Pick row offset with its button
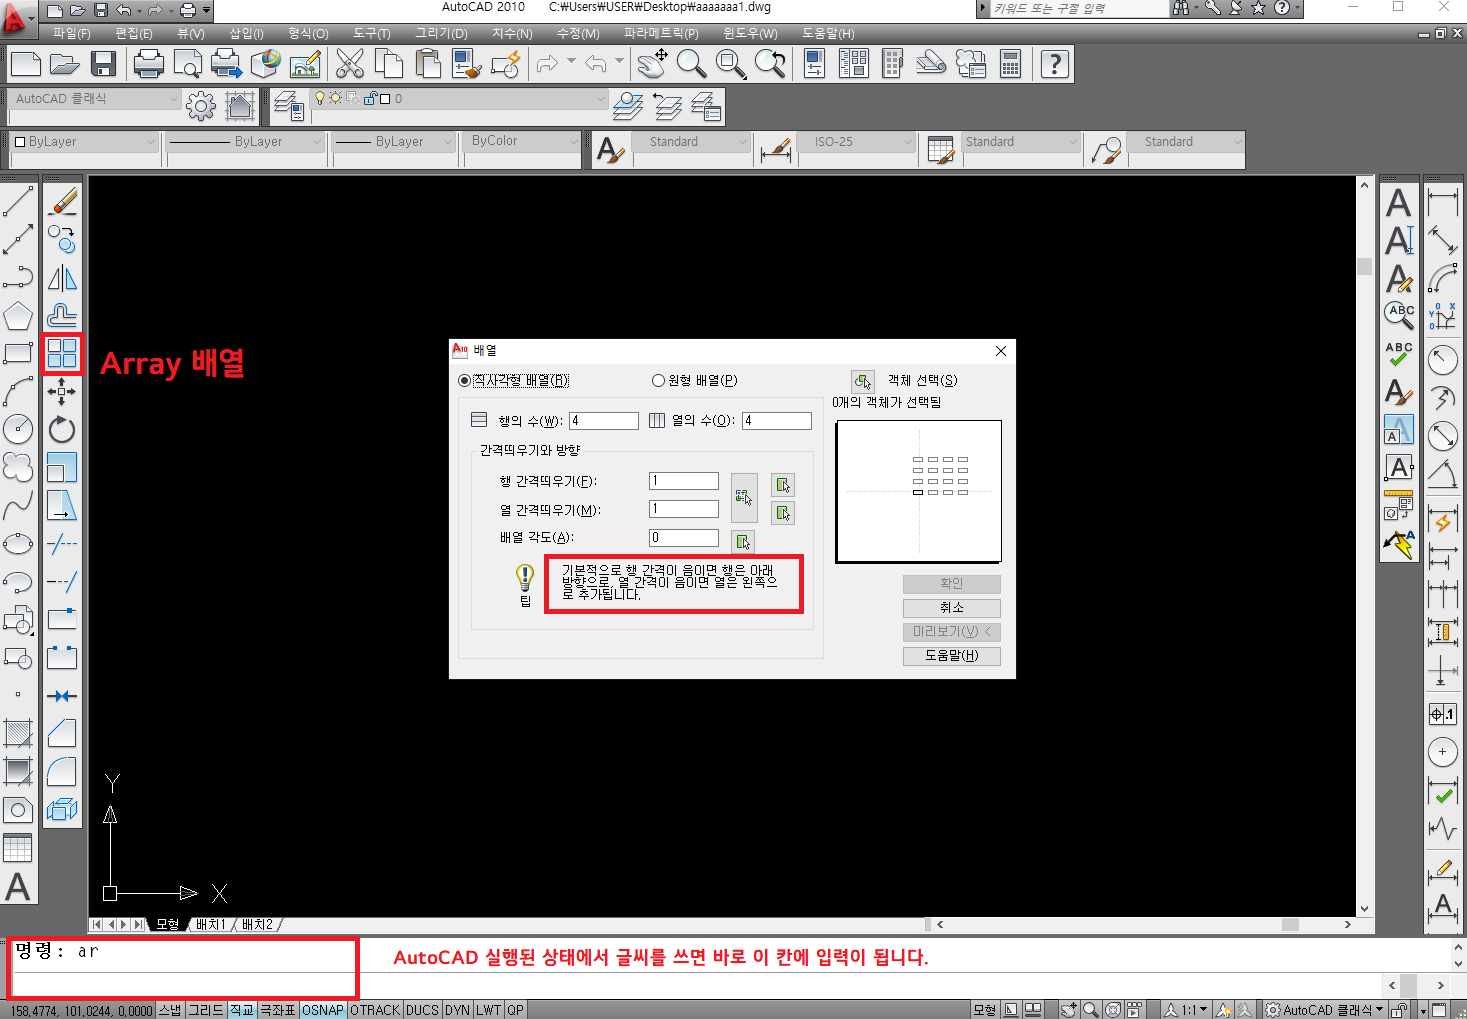 (783, 485)
